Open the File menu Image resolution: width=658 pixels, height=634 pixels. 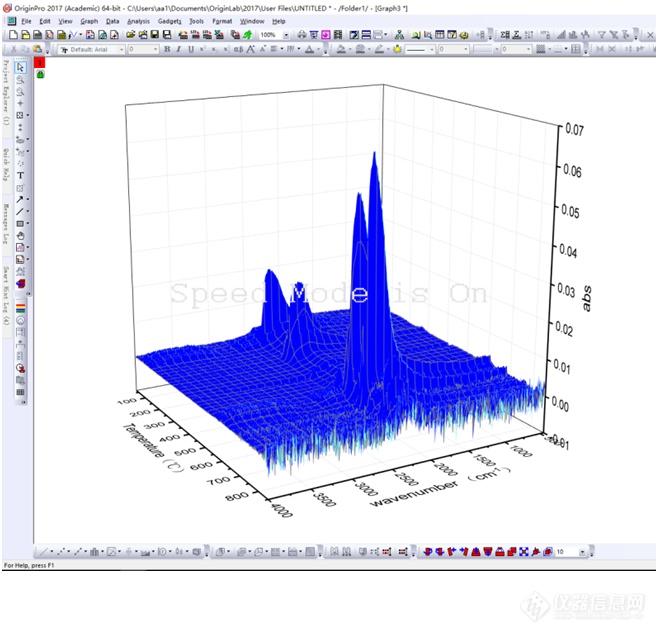pyautogui.click(x=26, y=21)
